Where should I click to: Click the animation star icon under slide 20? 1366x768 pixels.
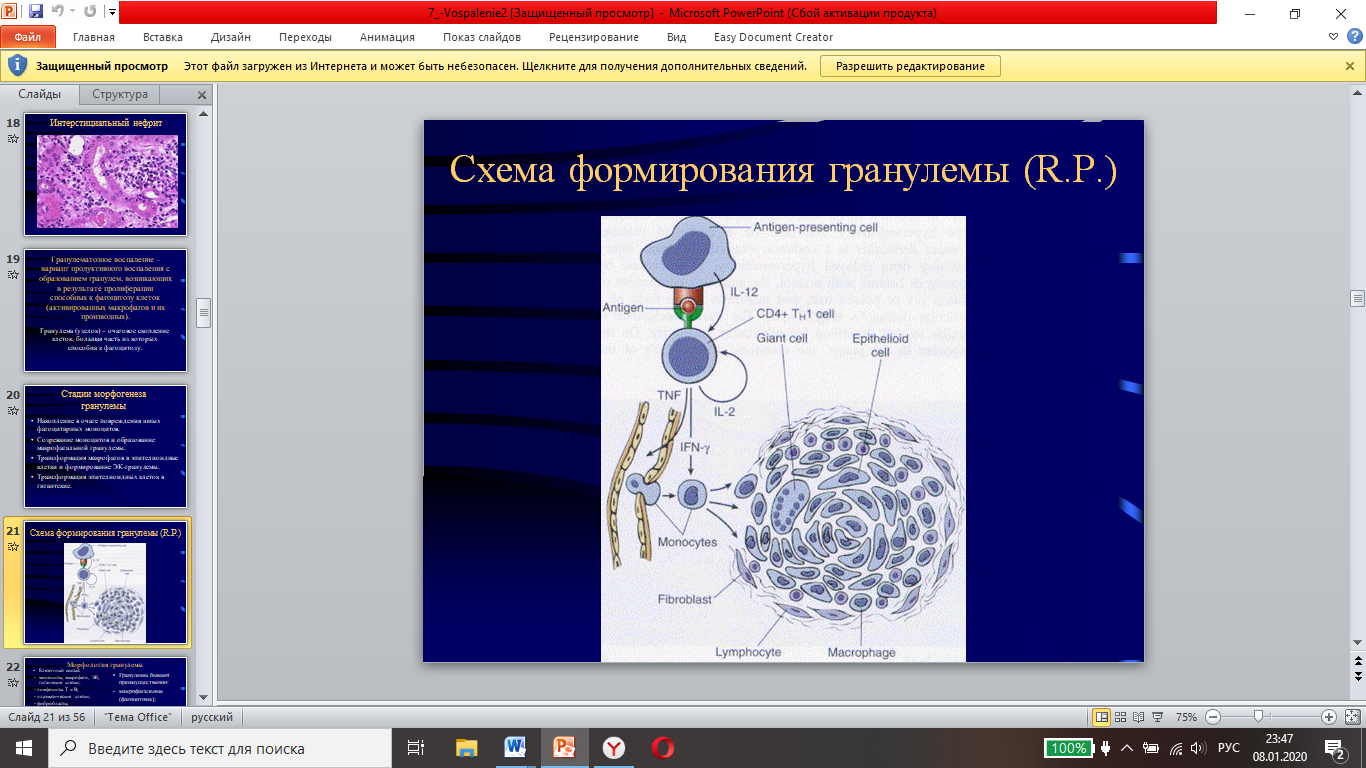tap(13, 411)
